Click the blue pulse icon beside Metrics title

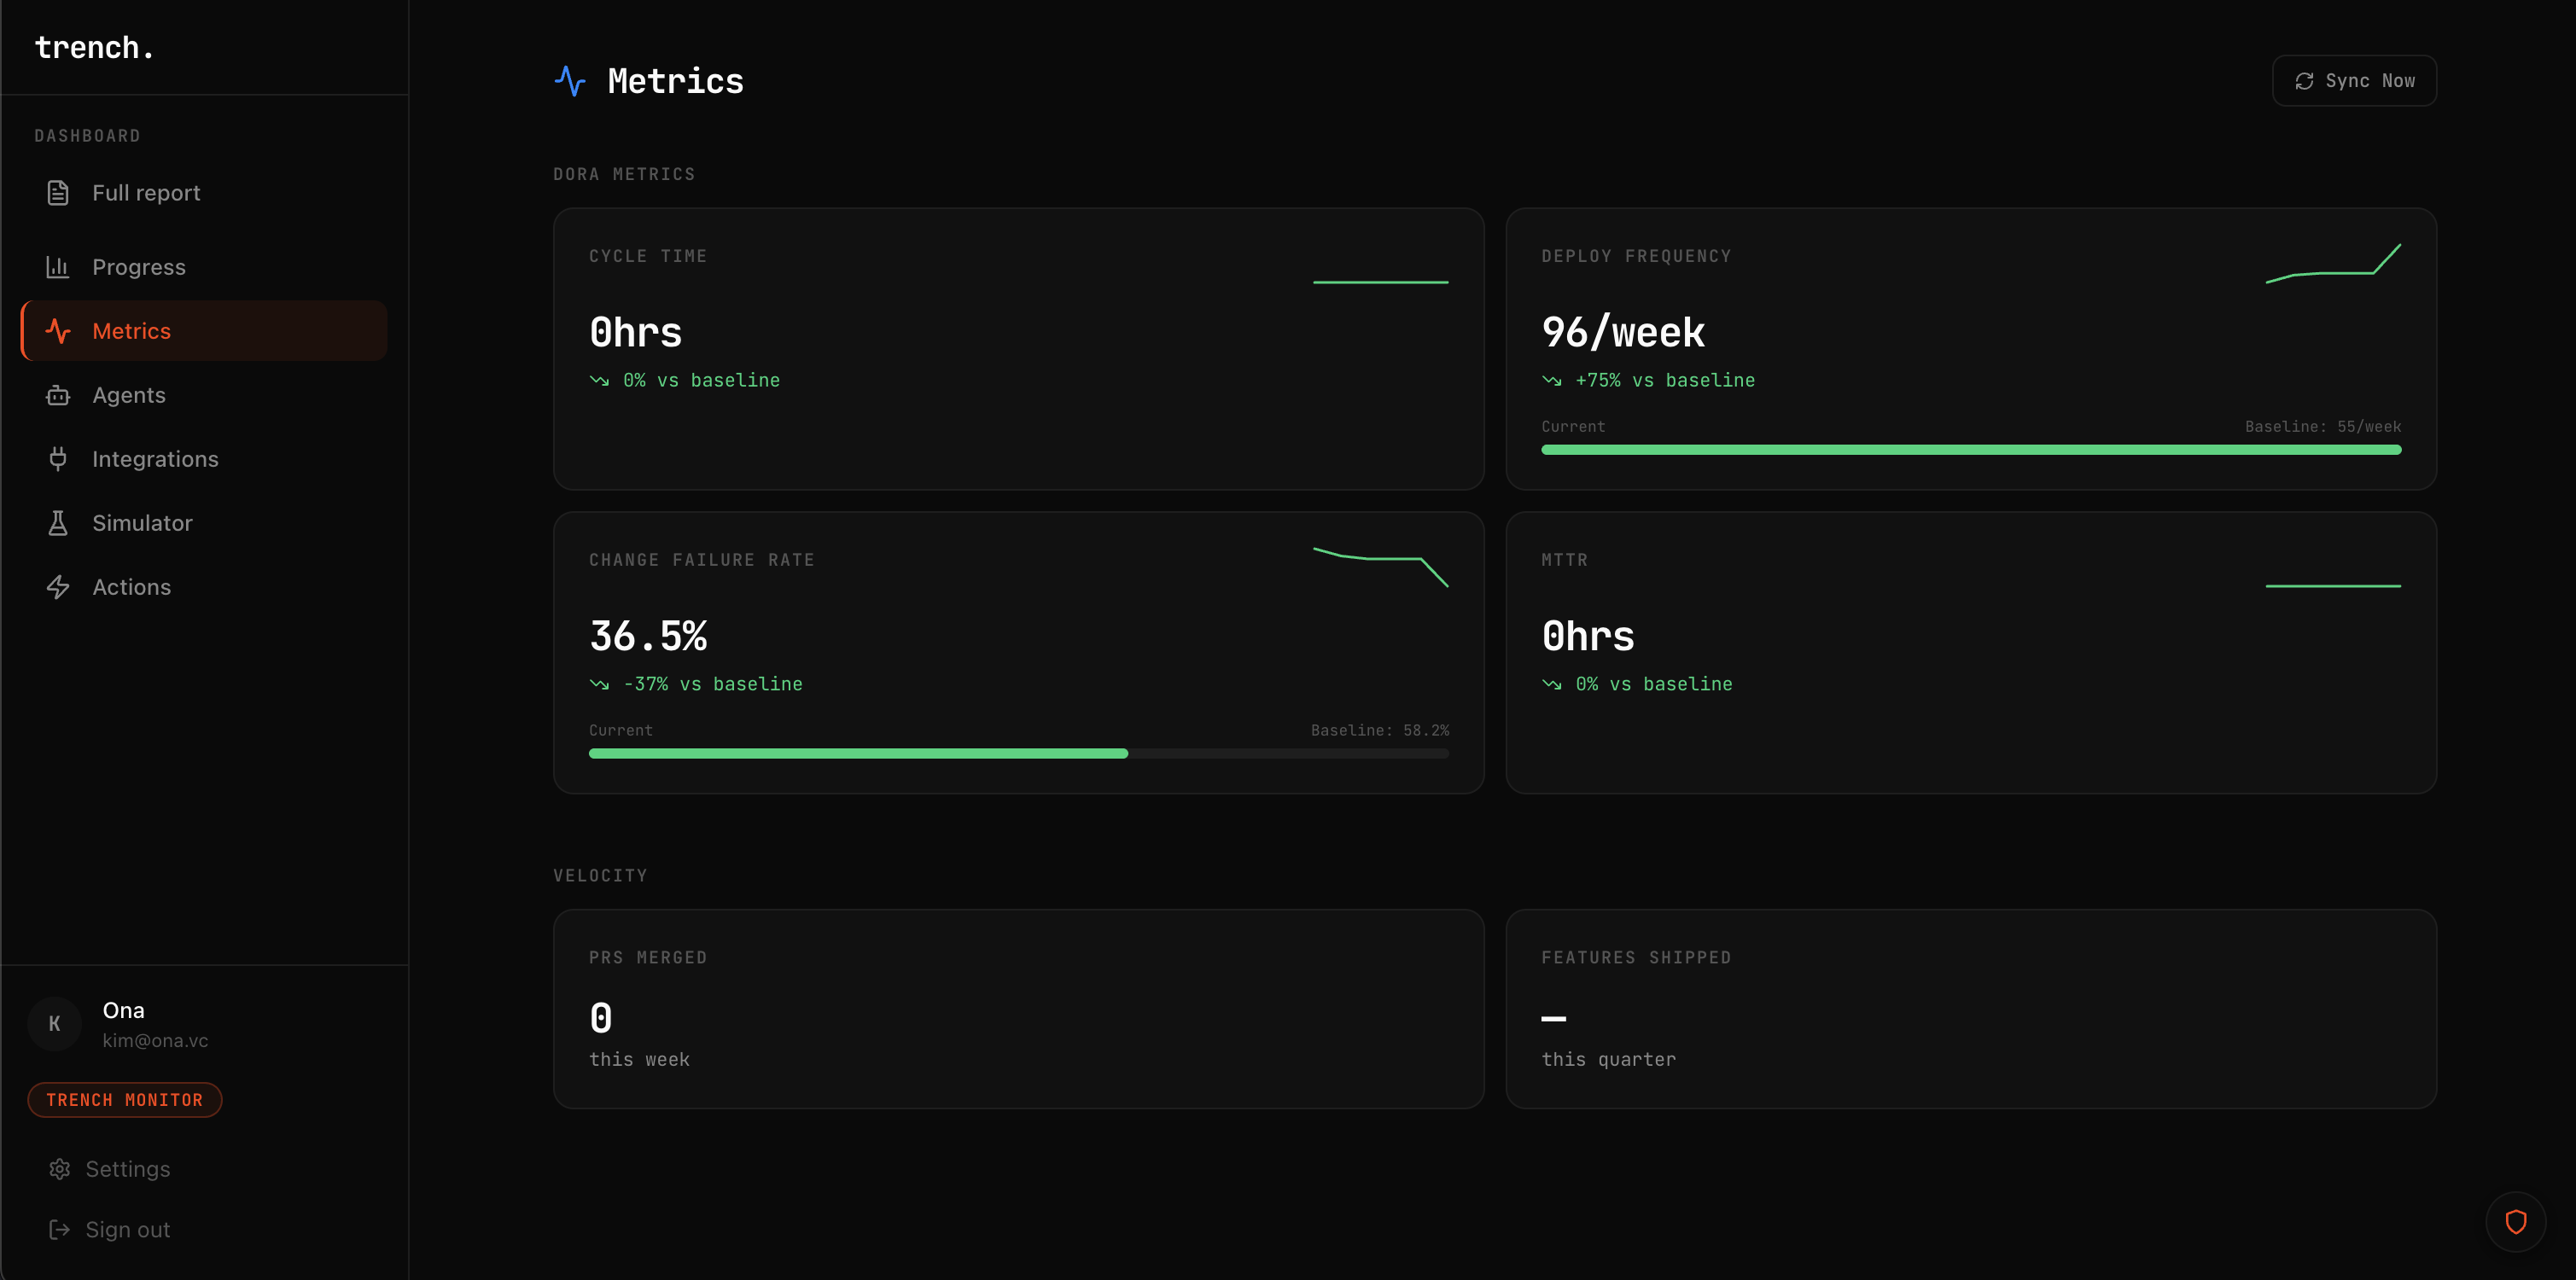click(570, 81)
